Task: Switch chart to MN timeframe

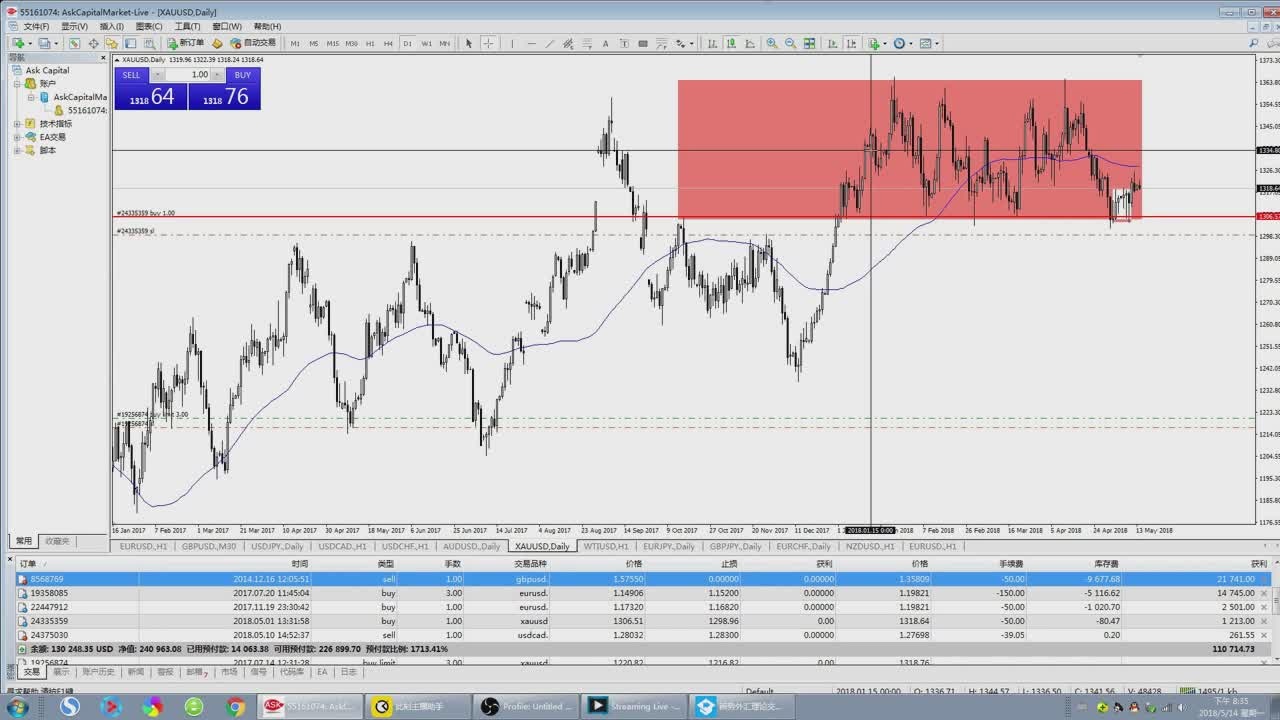Action: click(x=445, y=43)
